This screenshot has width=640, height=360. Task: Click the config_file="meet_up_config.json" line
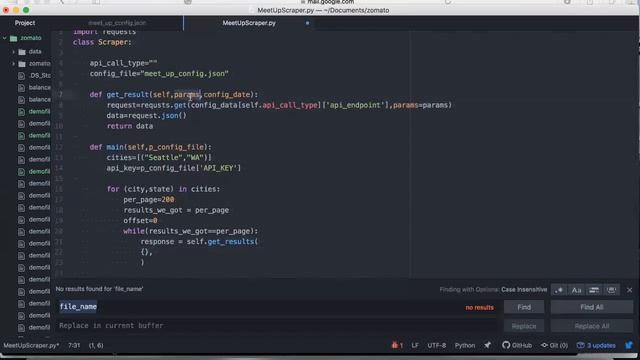click(x=159, y=73)
